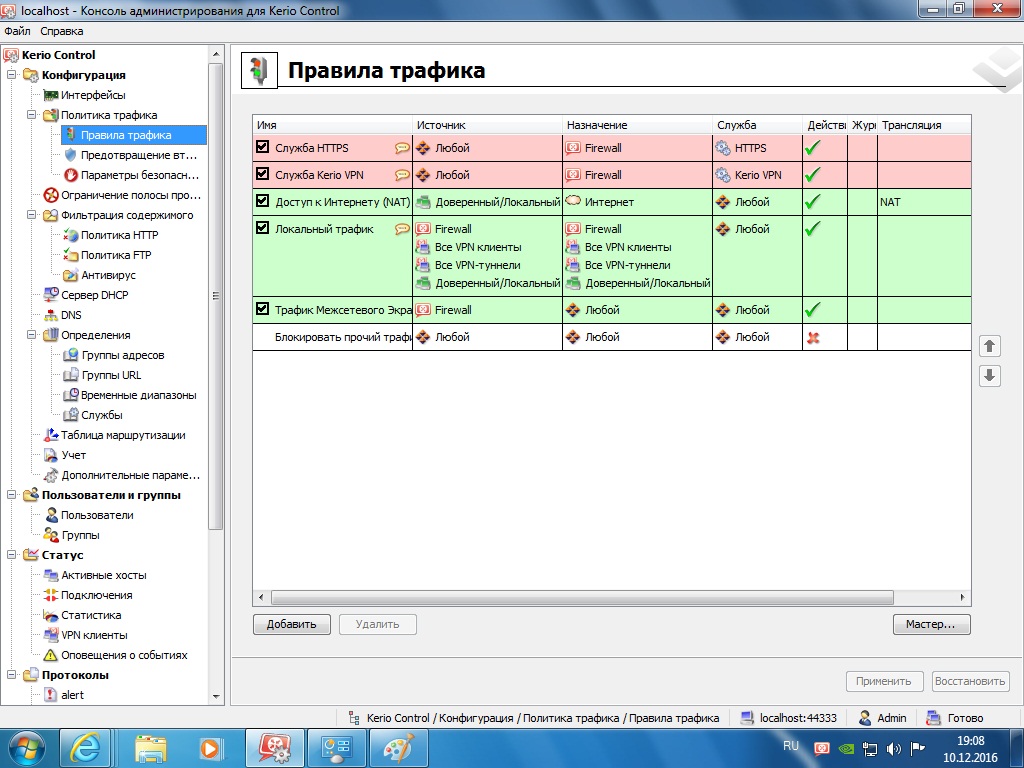Open Пользователи list item
The image size is (1024, 768).
pyautogui.click(x=88, y=515)
